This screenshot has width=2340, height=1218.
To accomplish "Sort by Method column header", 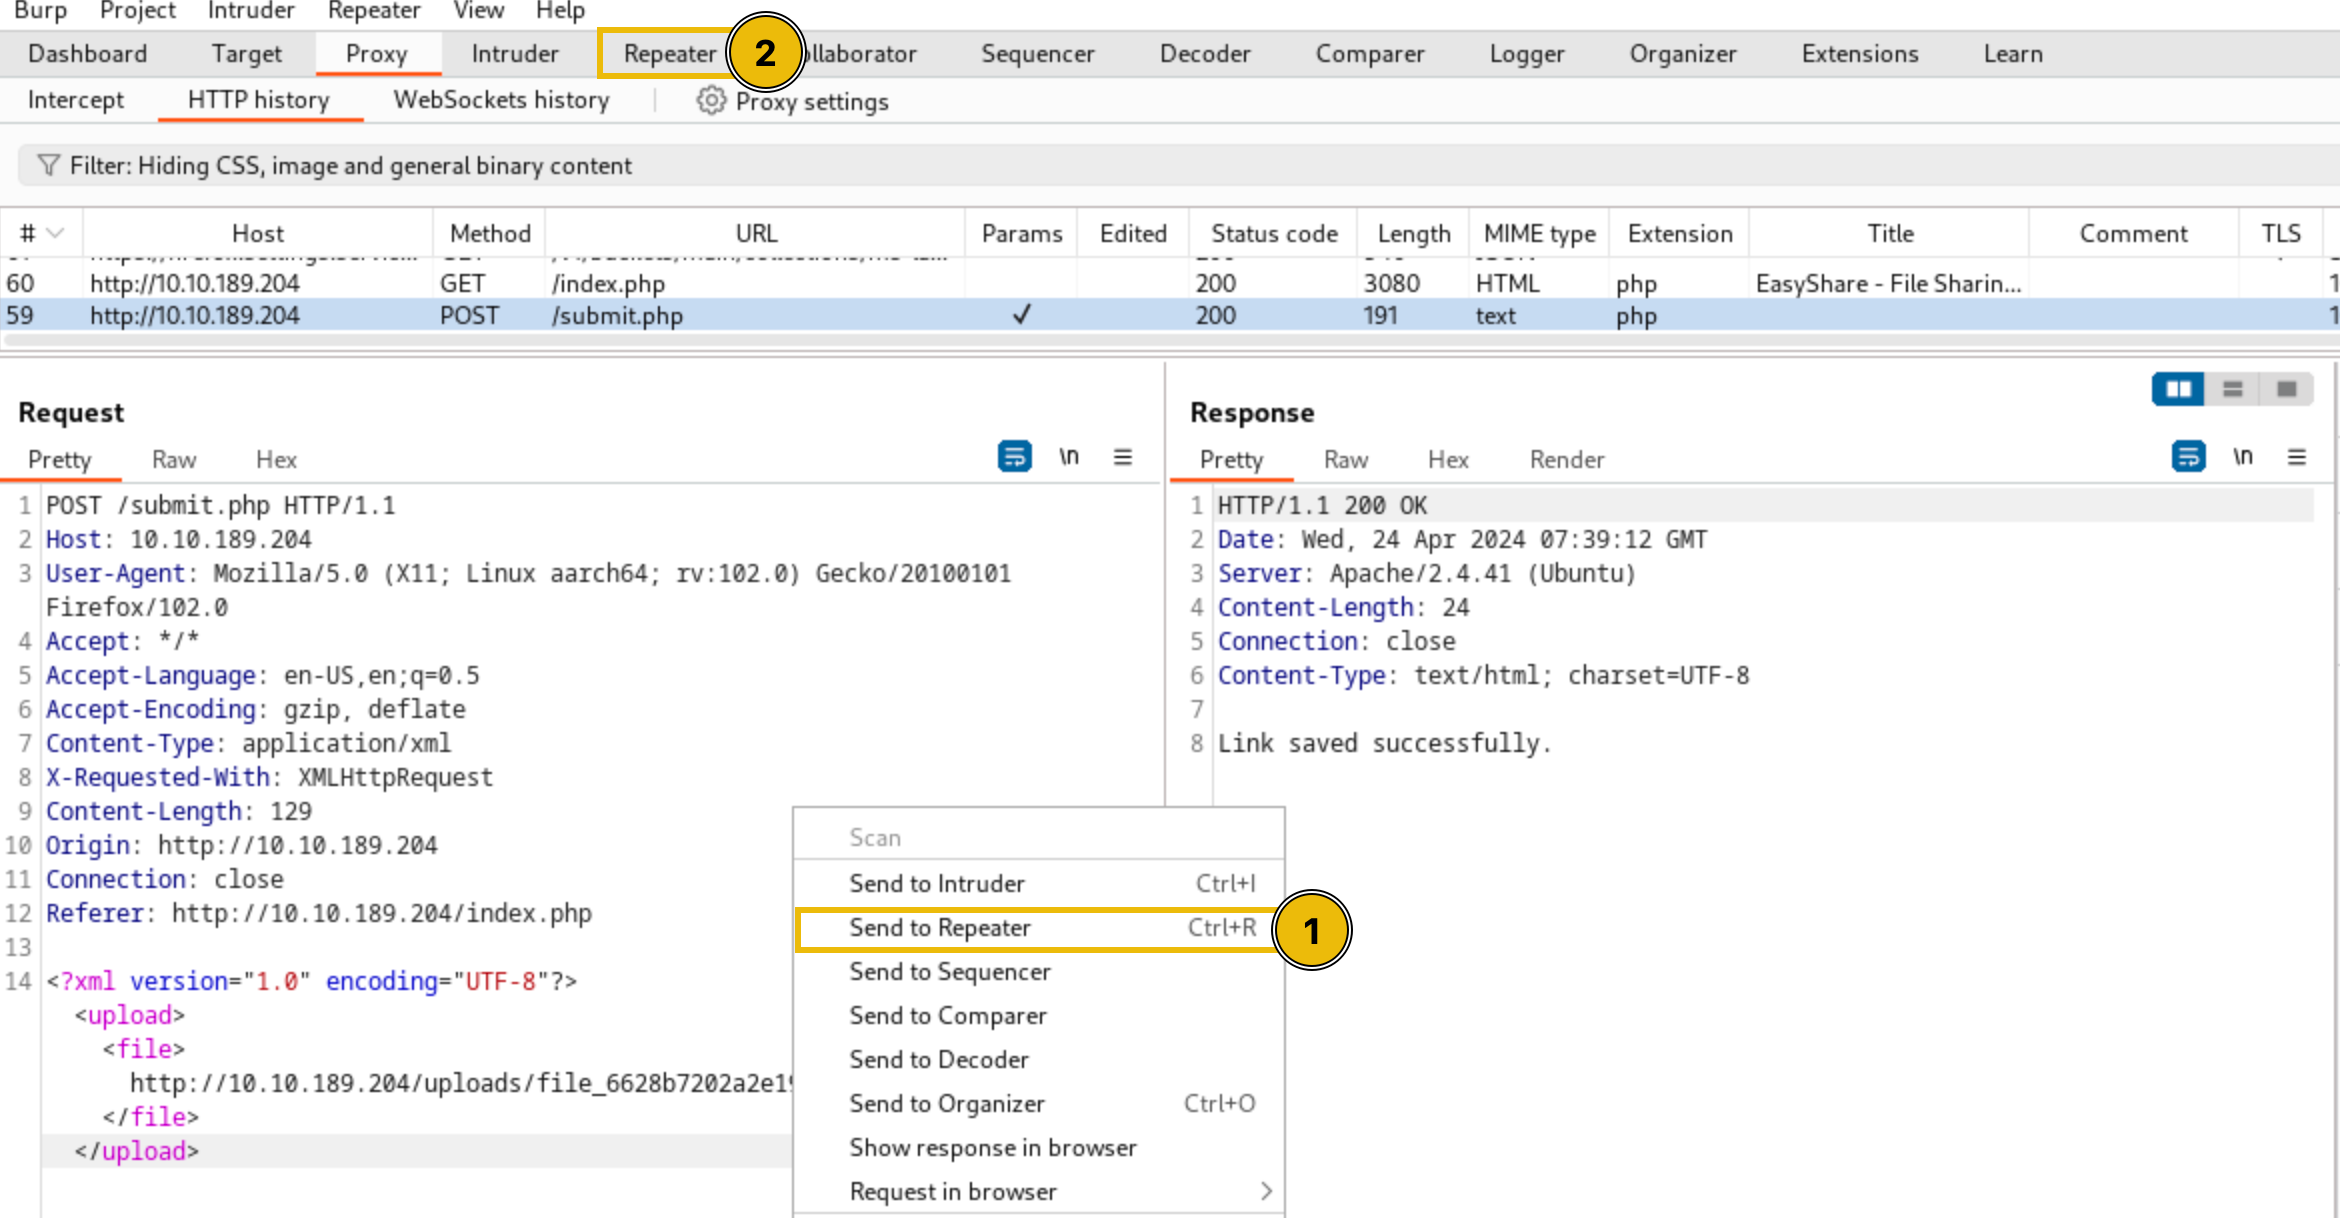I will [x=490, y=233].
